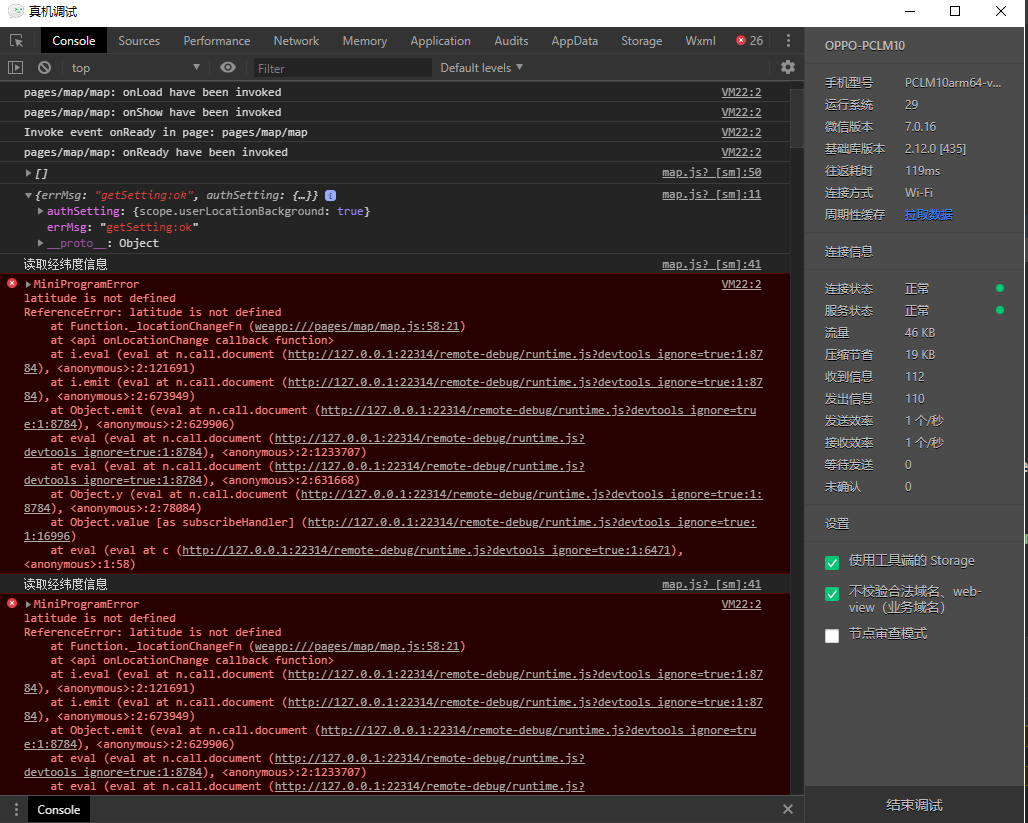The height and width of the screenshot is (823, 1028).
Task: Select the first 读取经纬度信息 log line
Action: [66, 264]
